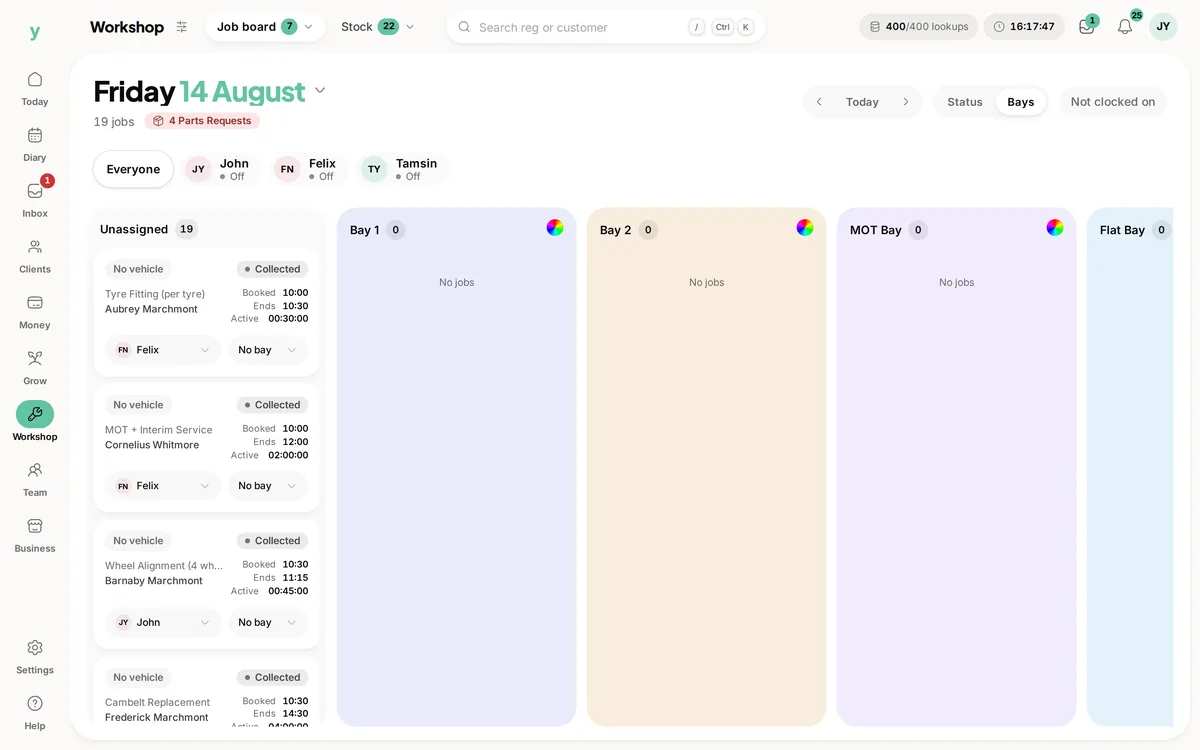
Task: Click the Today button
Action: [x=862, y=102]
